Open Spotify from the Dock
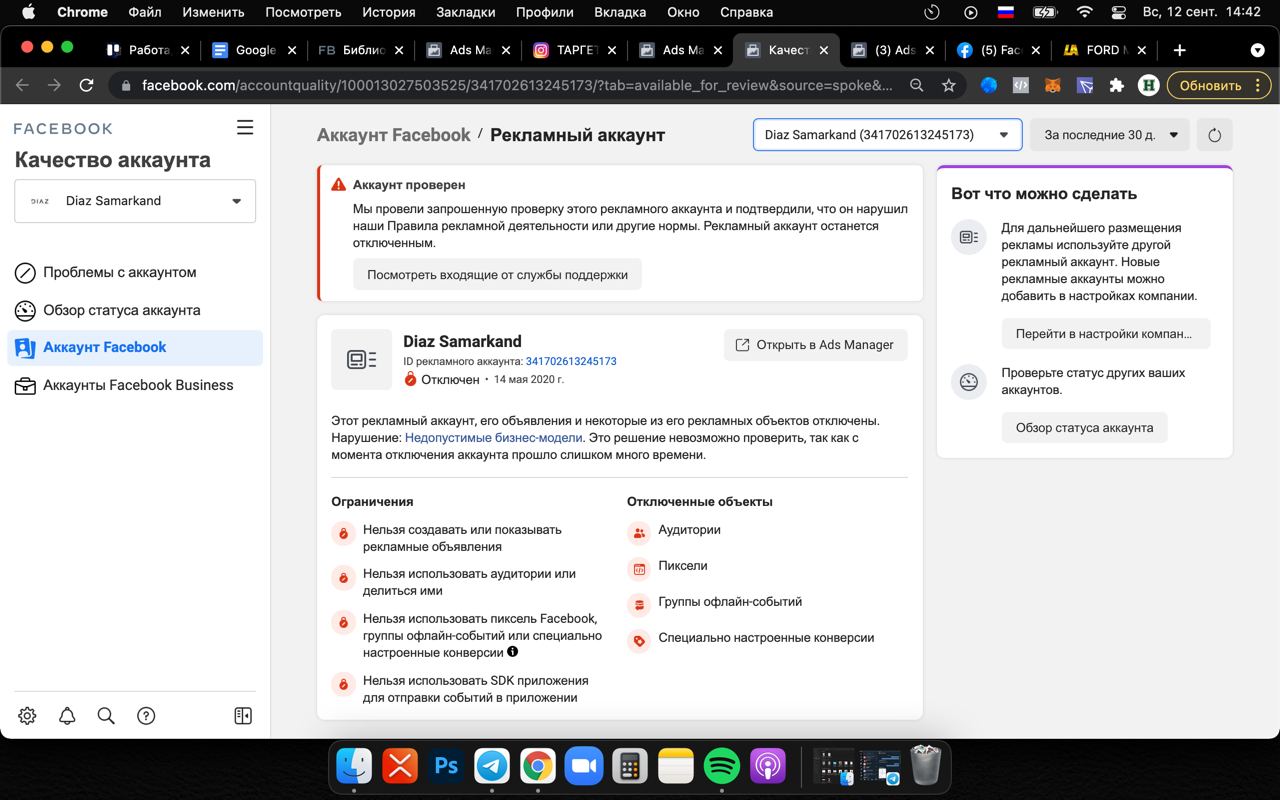This screenshot has width=1280, height=800. [x=722, y=767]
